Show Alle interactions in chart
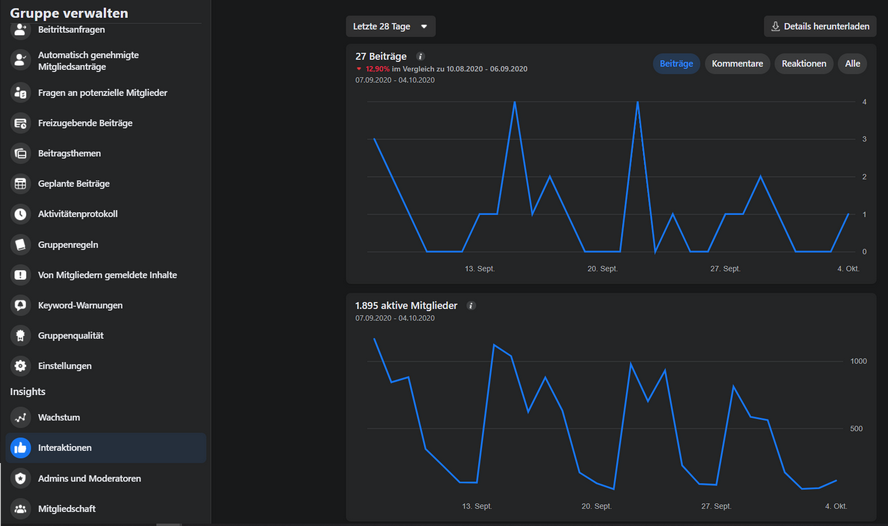 (x=852, y=64)
